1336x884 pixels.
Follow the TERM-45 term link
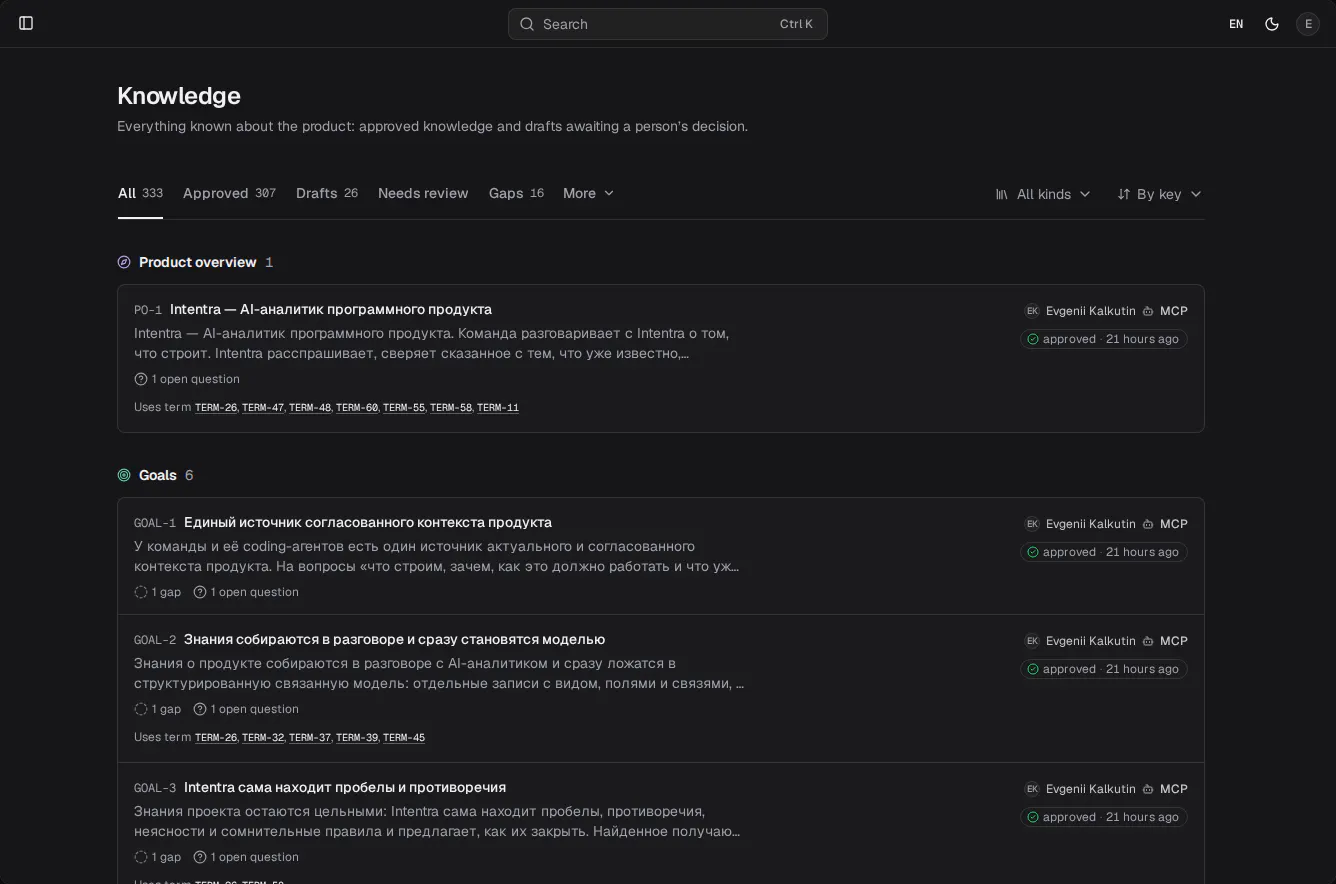pos(404,738)
